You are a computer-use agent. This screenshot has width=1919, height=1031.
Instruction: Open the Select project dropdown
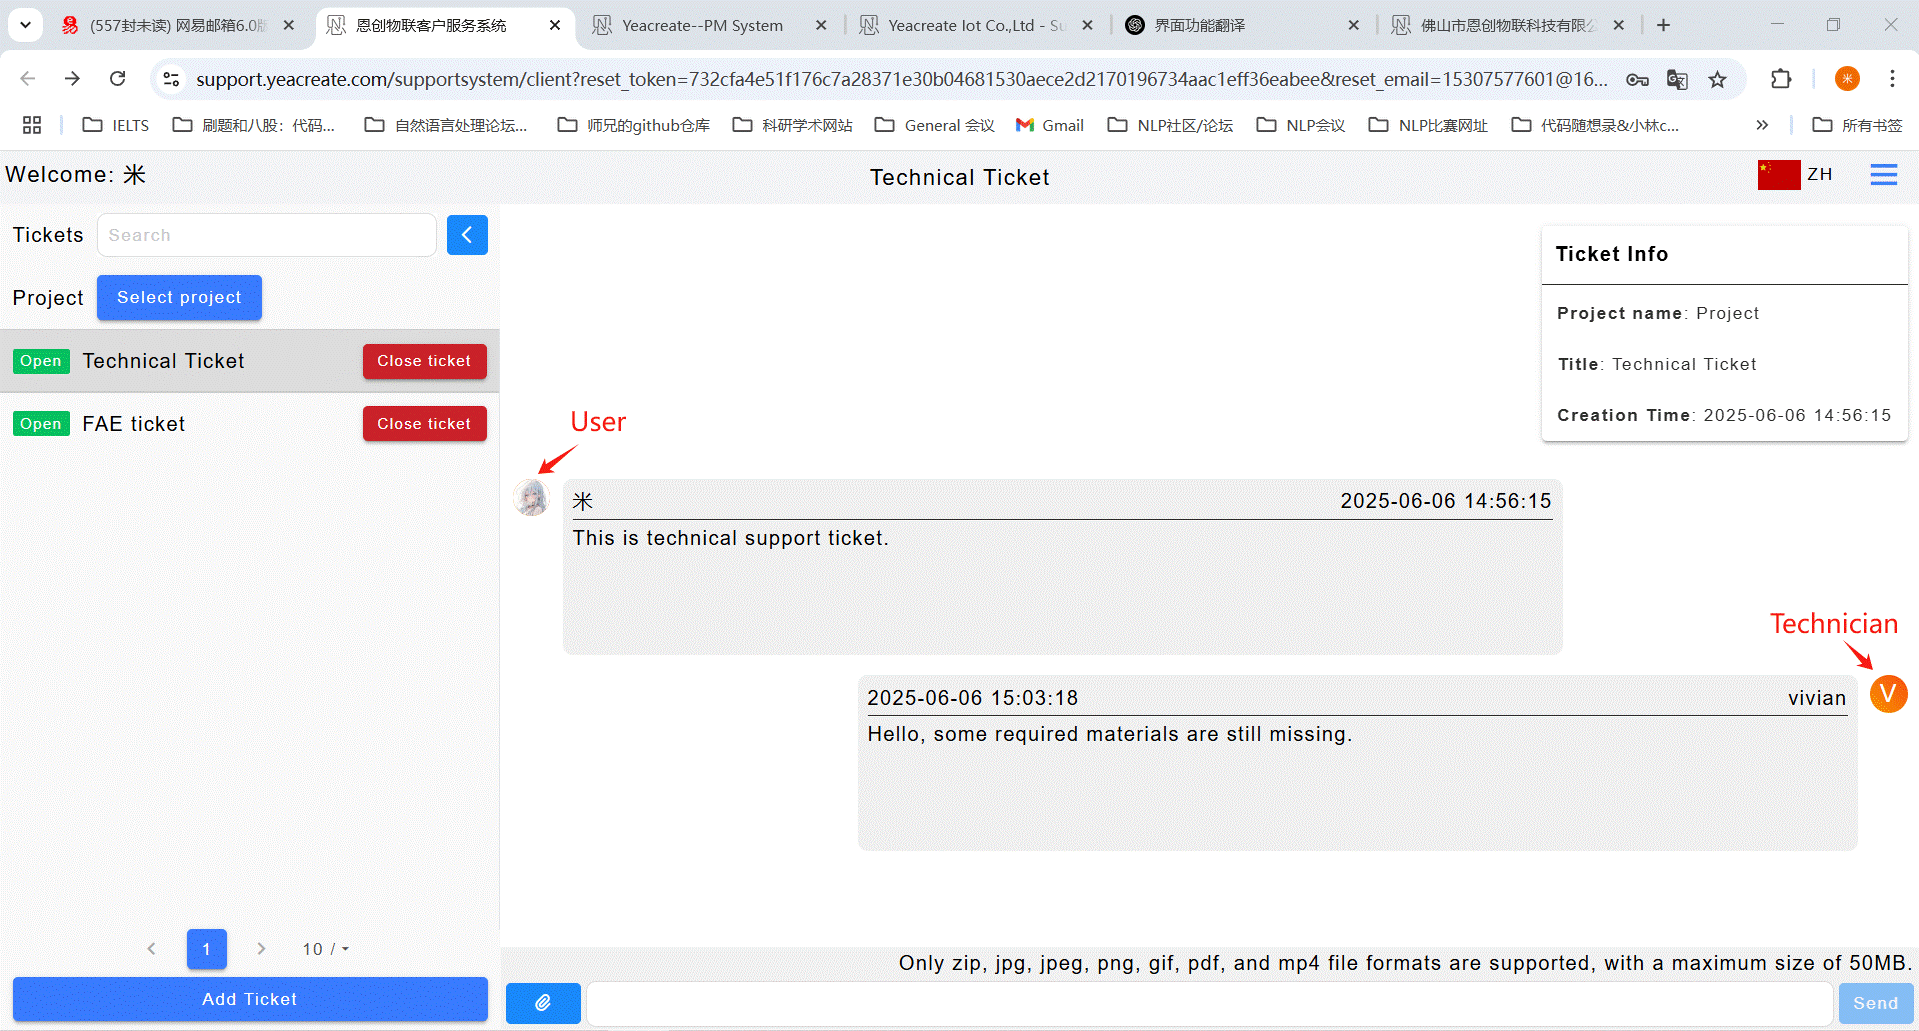click(x=179, y=298)
